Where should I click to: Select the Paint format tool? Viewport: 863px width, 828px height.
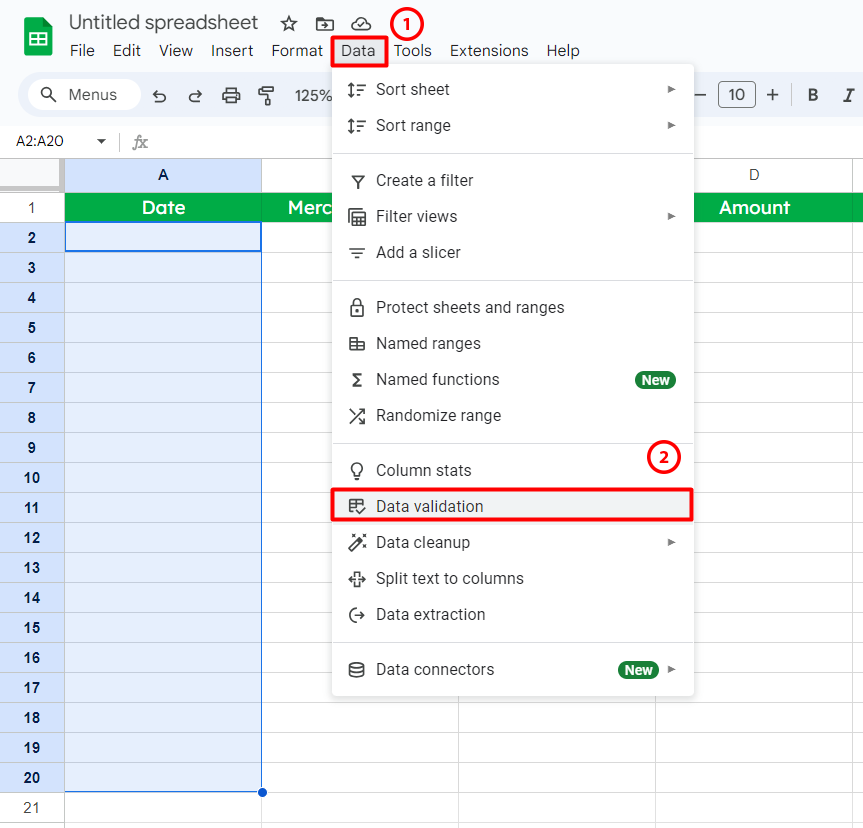[266, 96]
